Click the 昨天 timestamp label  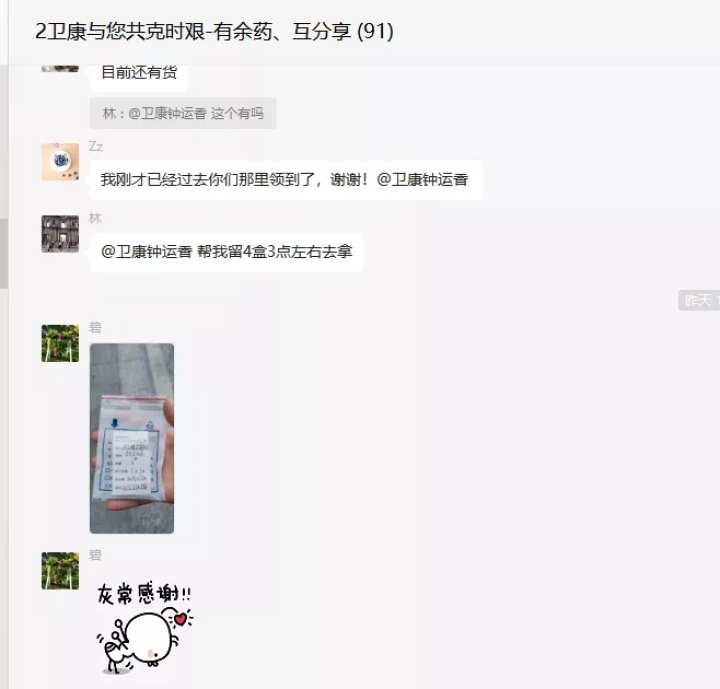click(699, 300)
